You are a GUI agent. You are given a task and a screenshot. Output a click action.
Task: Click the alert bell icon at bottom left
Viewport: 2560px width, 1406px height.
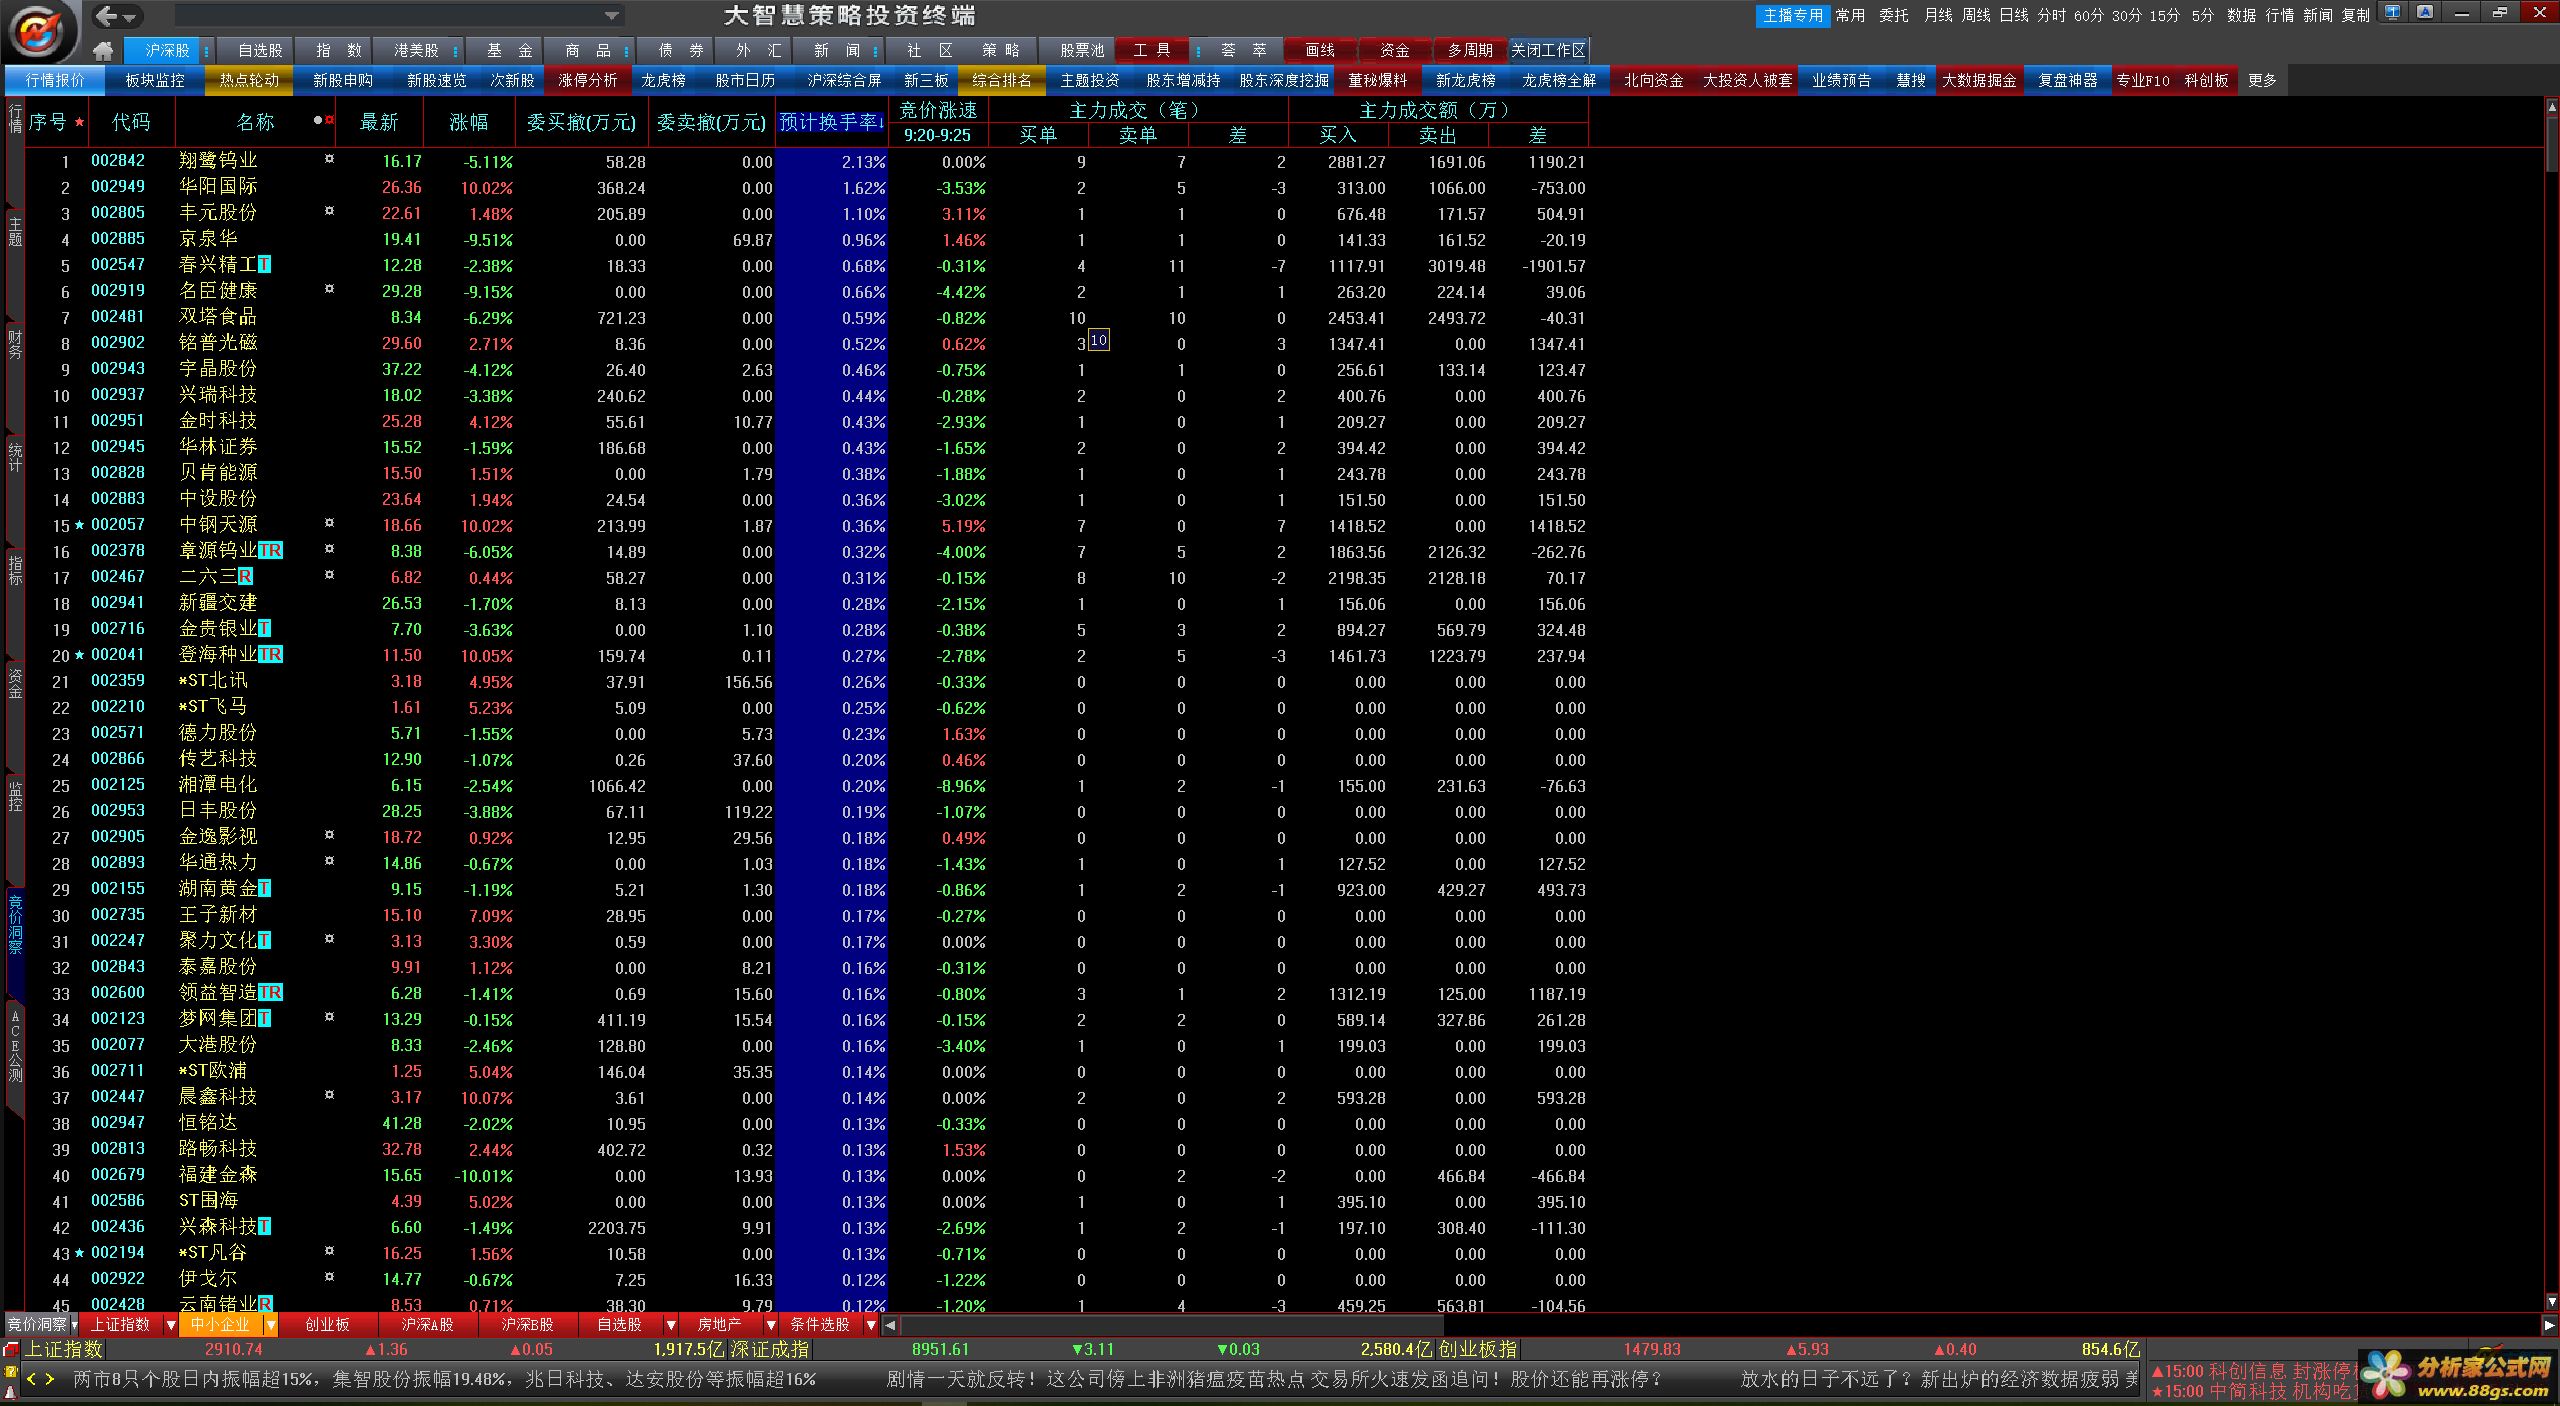coord(11,1392)
